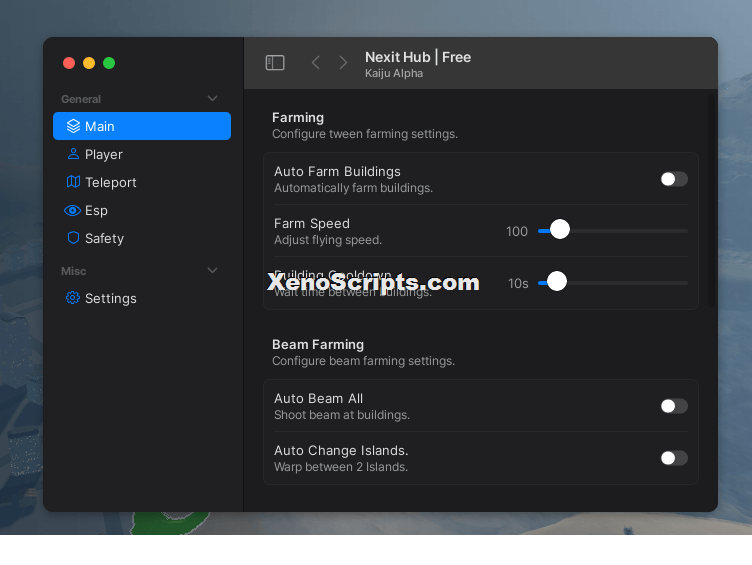Click 'Warp between 2 Islands.' description
The image size is (752, 565).
coord(341,467)
